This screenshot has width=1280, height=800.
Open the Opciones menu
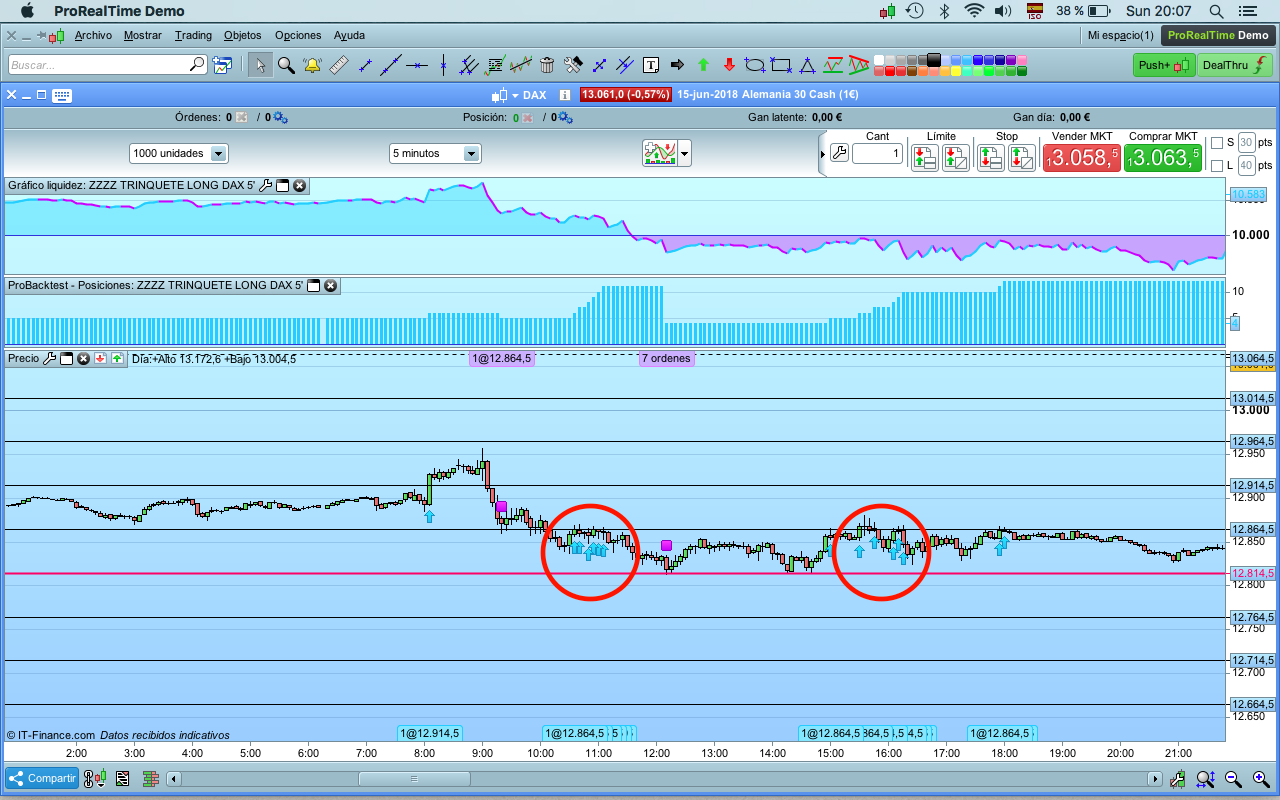pyautogui.click(x=298, y=35)
